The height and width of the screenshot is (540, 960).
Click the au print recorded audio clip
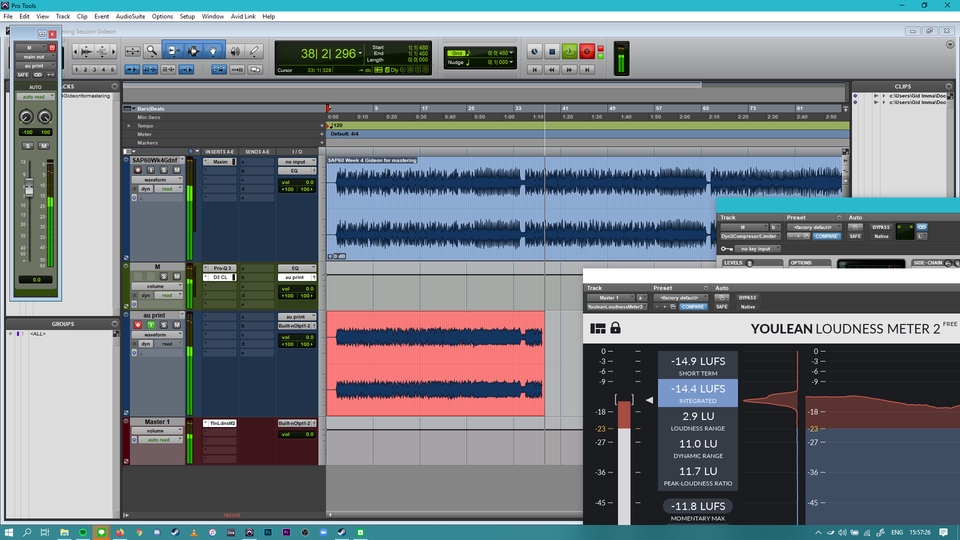[435, 364]
